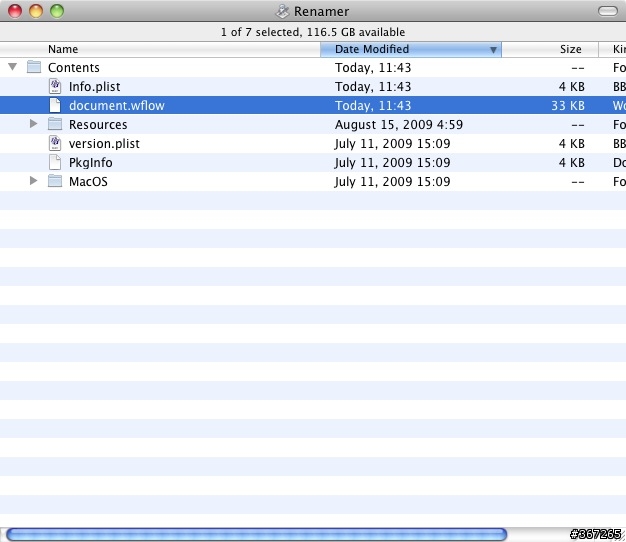Click the date of Info.plist row
This screenshot has height=542, width=626.
(373, 87)
